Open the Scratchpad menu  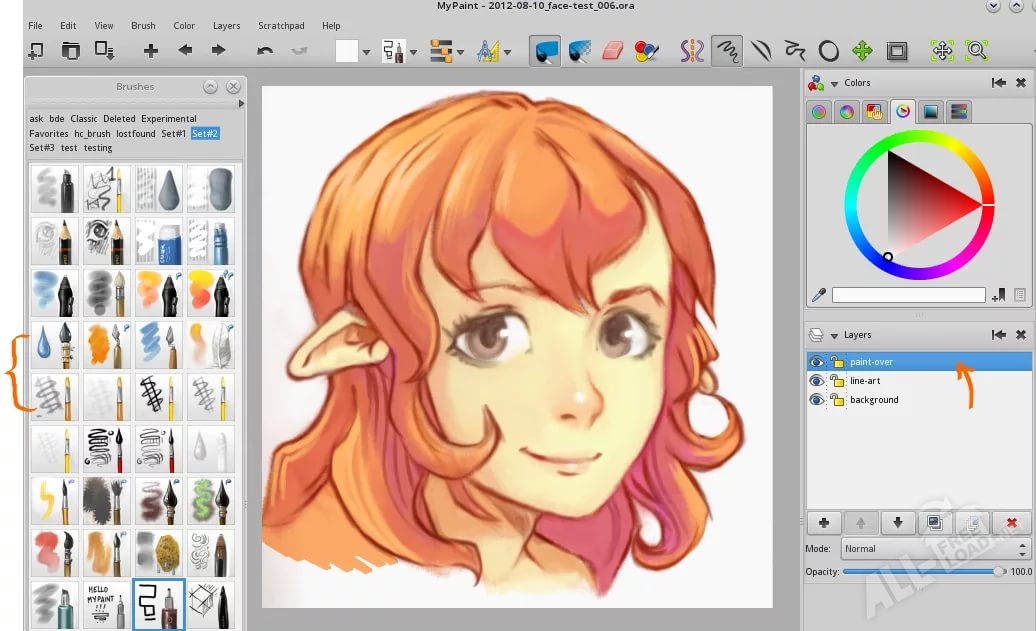[282, 26]
